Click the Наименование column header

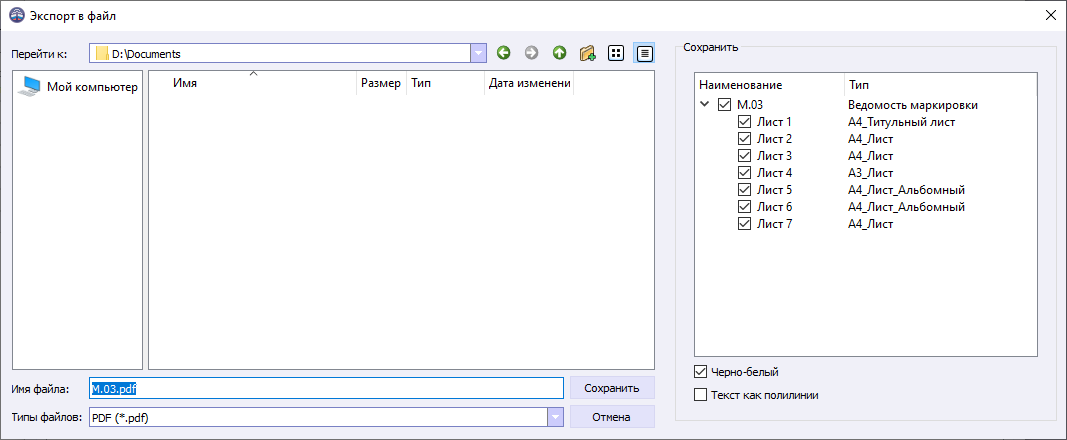point(770,86)
